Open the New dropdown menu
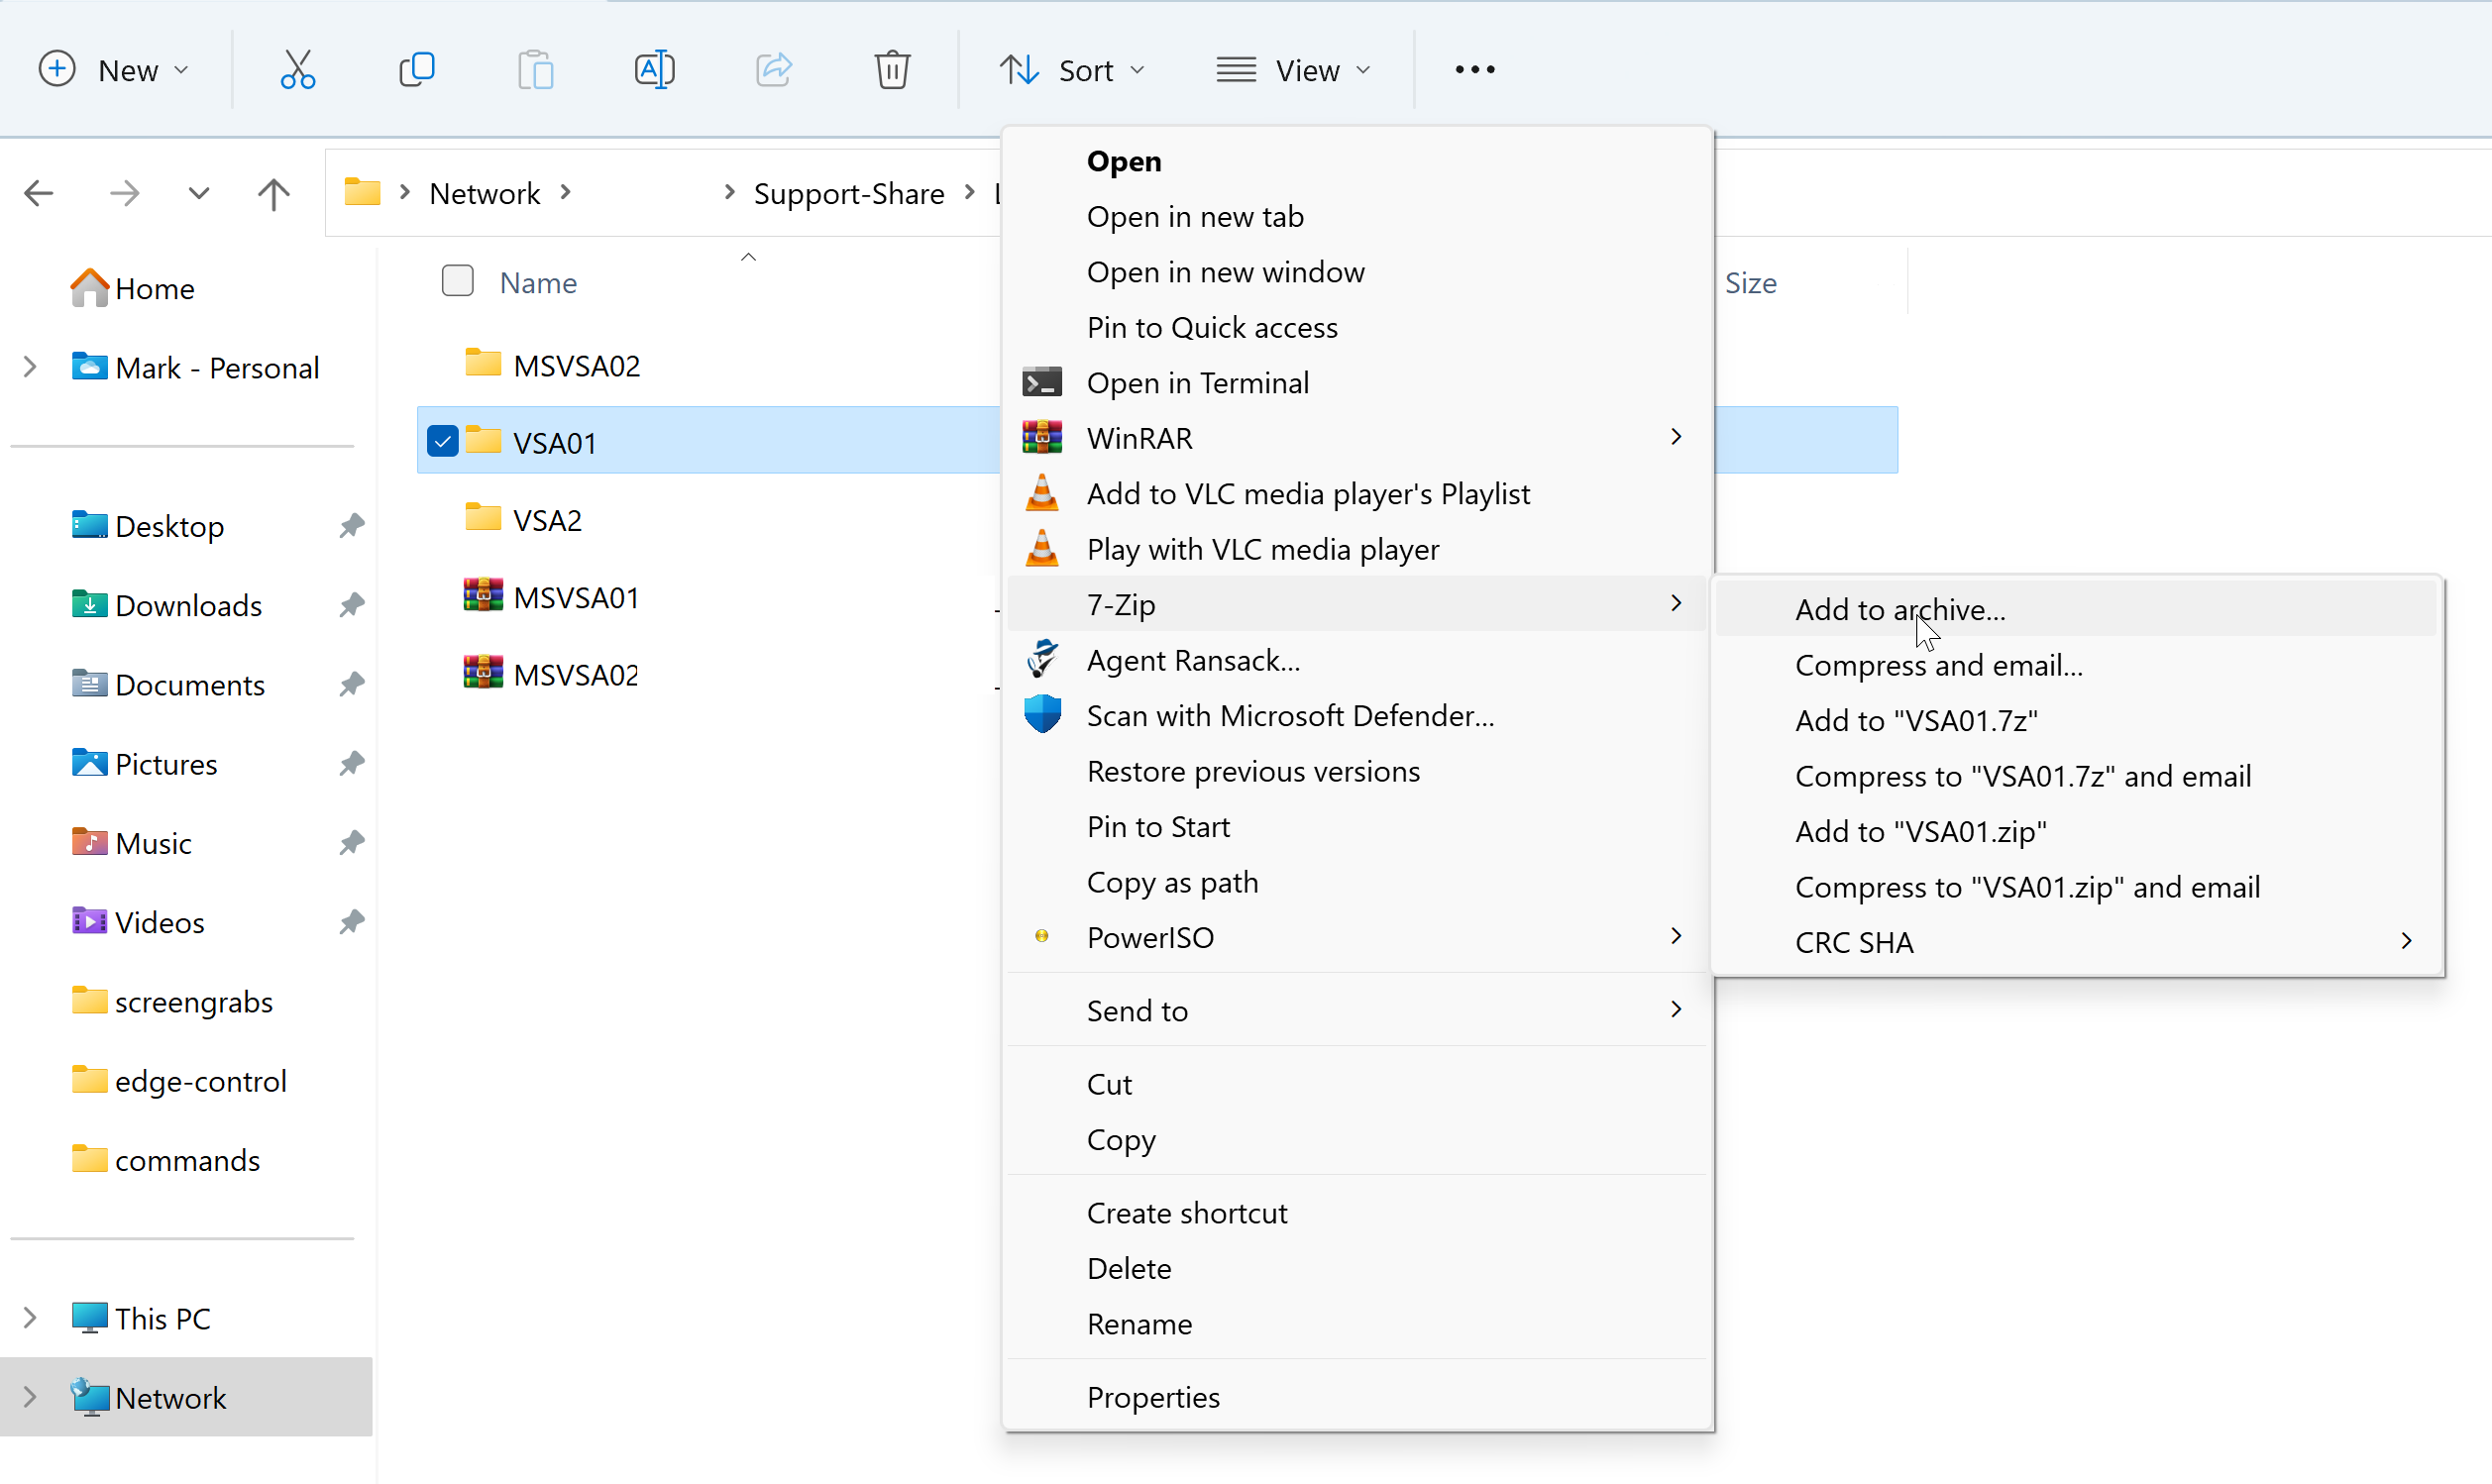The image size is (2492, 1484). [114, 70]
